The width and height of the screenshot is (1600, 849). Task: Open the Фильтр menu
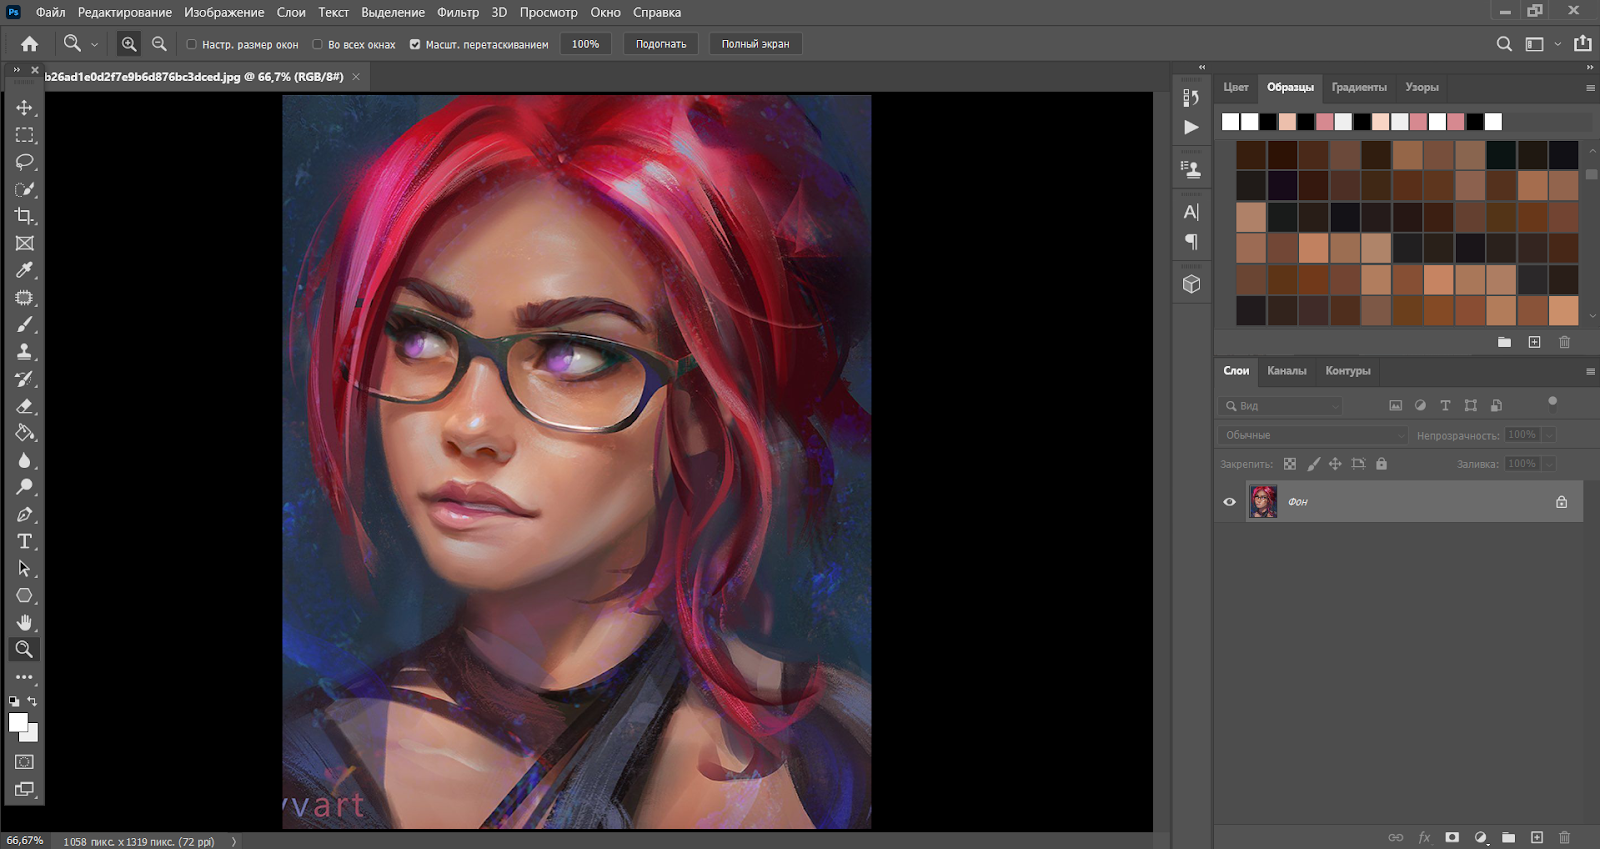458,12
